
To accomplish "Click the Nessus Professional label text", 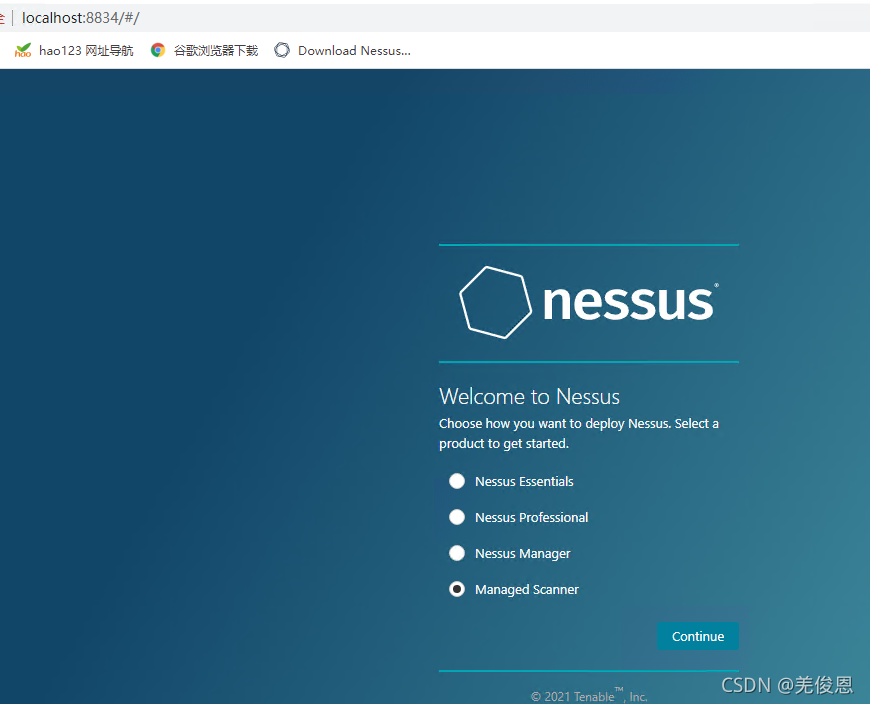I will click(x=532, y=518).
